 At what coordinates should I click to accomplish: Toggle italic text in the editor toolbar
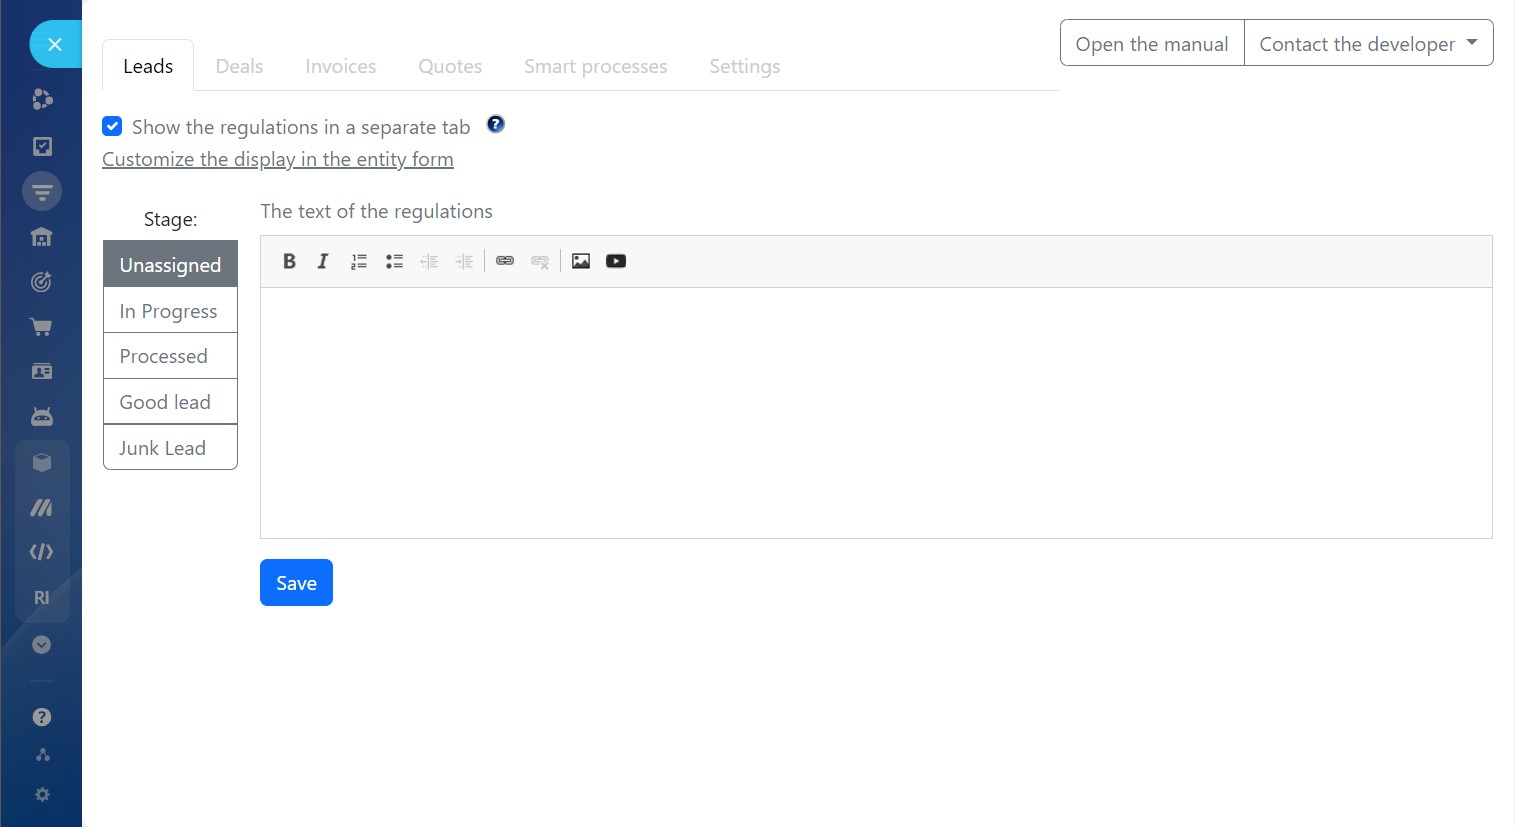[x=323, y=261]
